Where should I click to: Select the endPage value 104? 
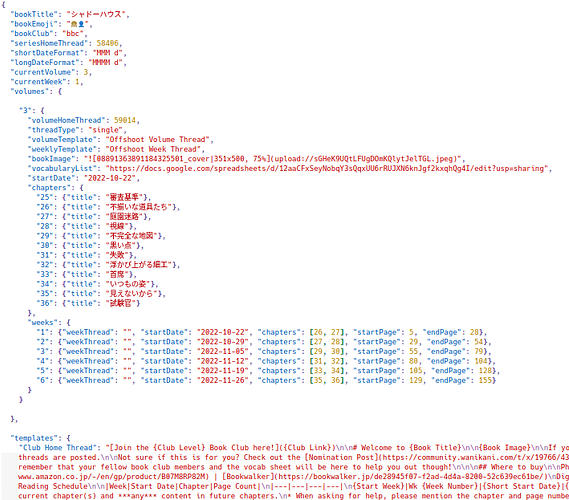point(480,361)
